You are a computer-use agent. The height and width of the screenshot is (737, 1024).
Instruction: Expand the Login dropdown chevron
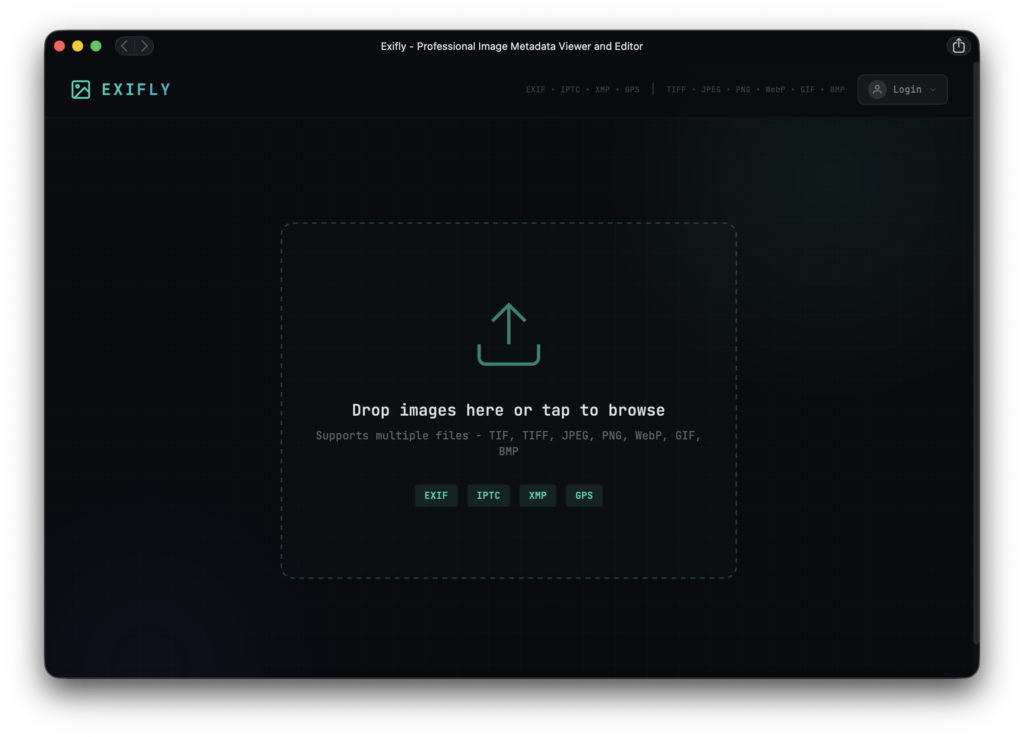tap(933, 90)
